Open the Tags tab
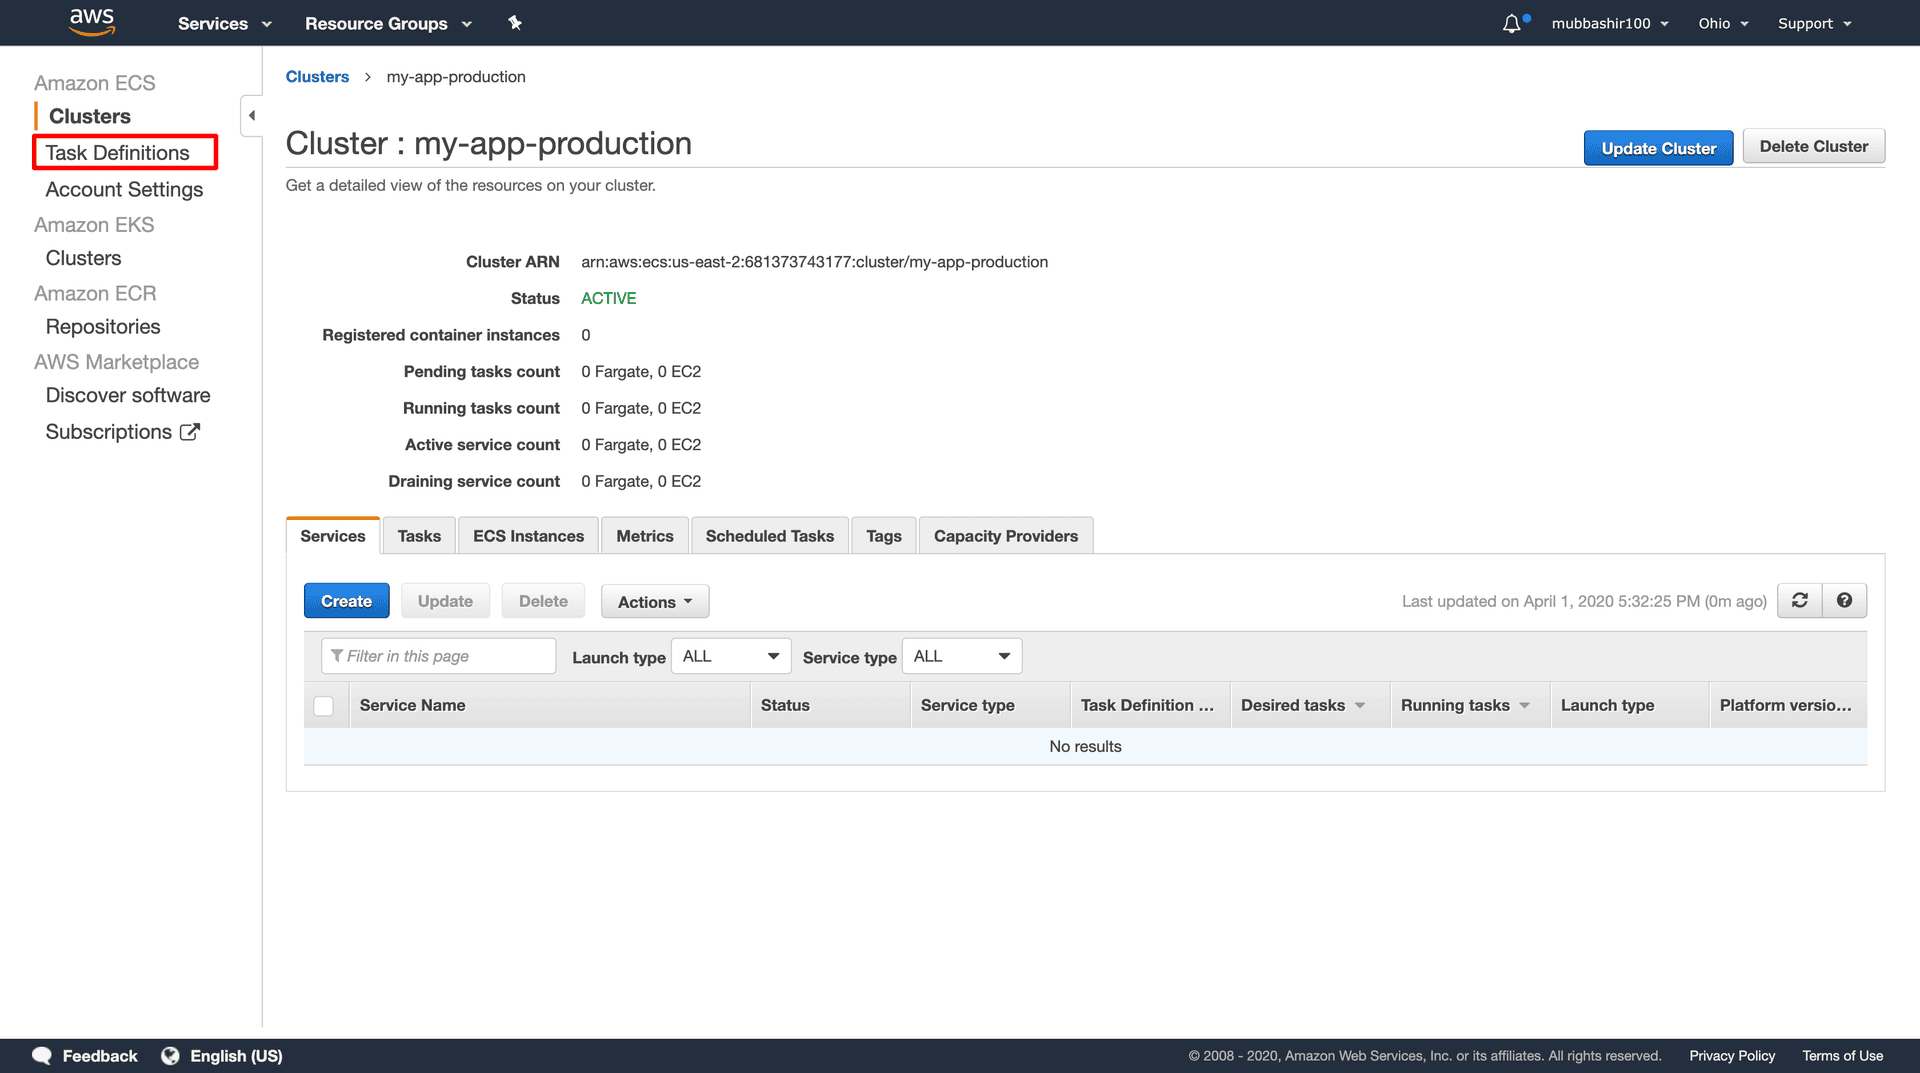The height and width of the screenshot is (1073, 1920). click(x=884, y=536)
